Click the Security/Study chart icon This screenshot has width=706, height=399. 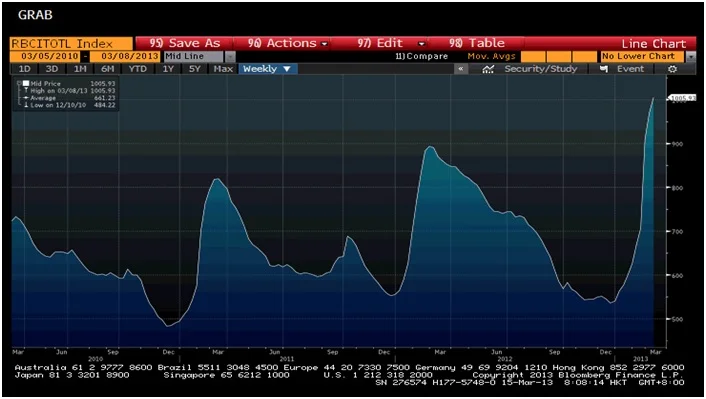(x=488, y=69)
